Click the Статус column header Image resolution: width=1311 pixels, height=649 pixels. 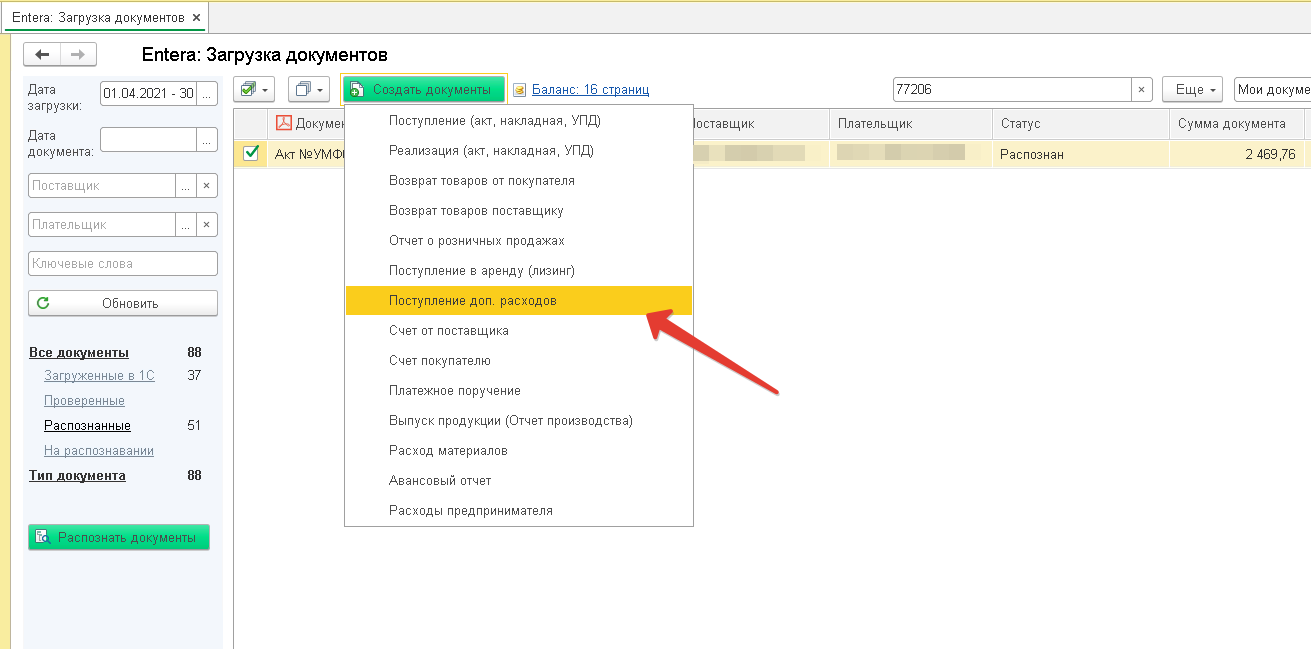[1080, 123]
